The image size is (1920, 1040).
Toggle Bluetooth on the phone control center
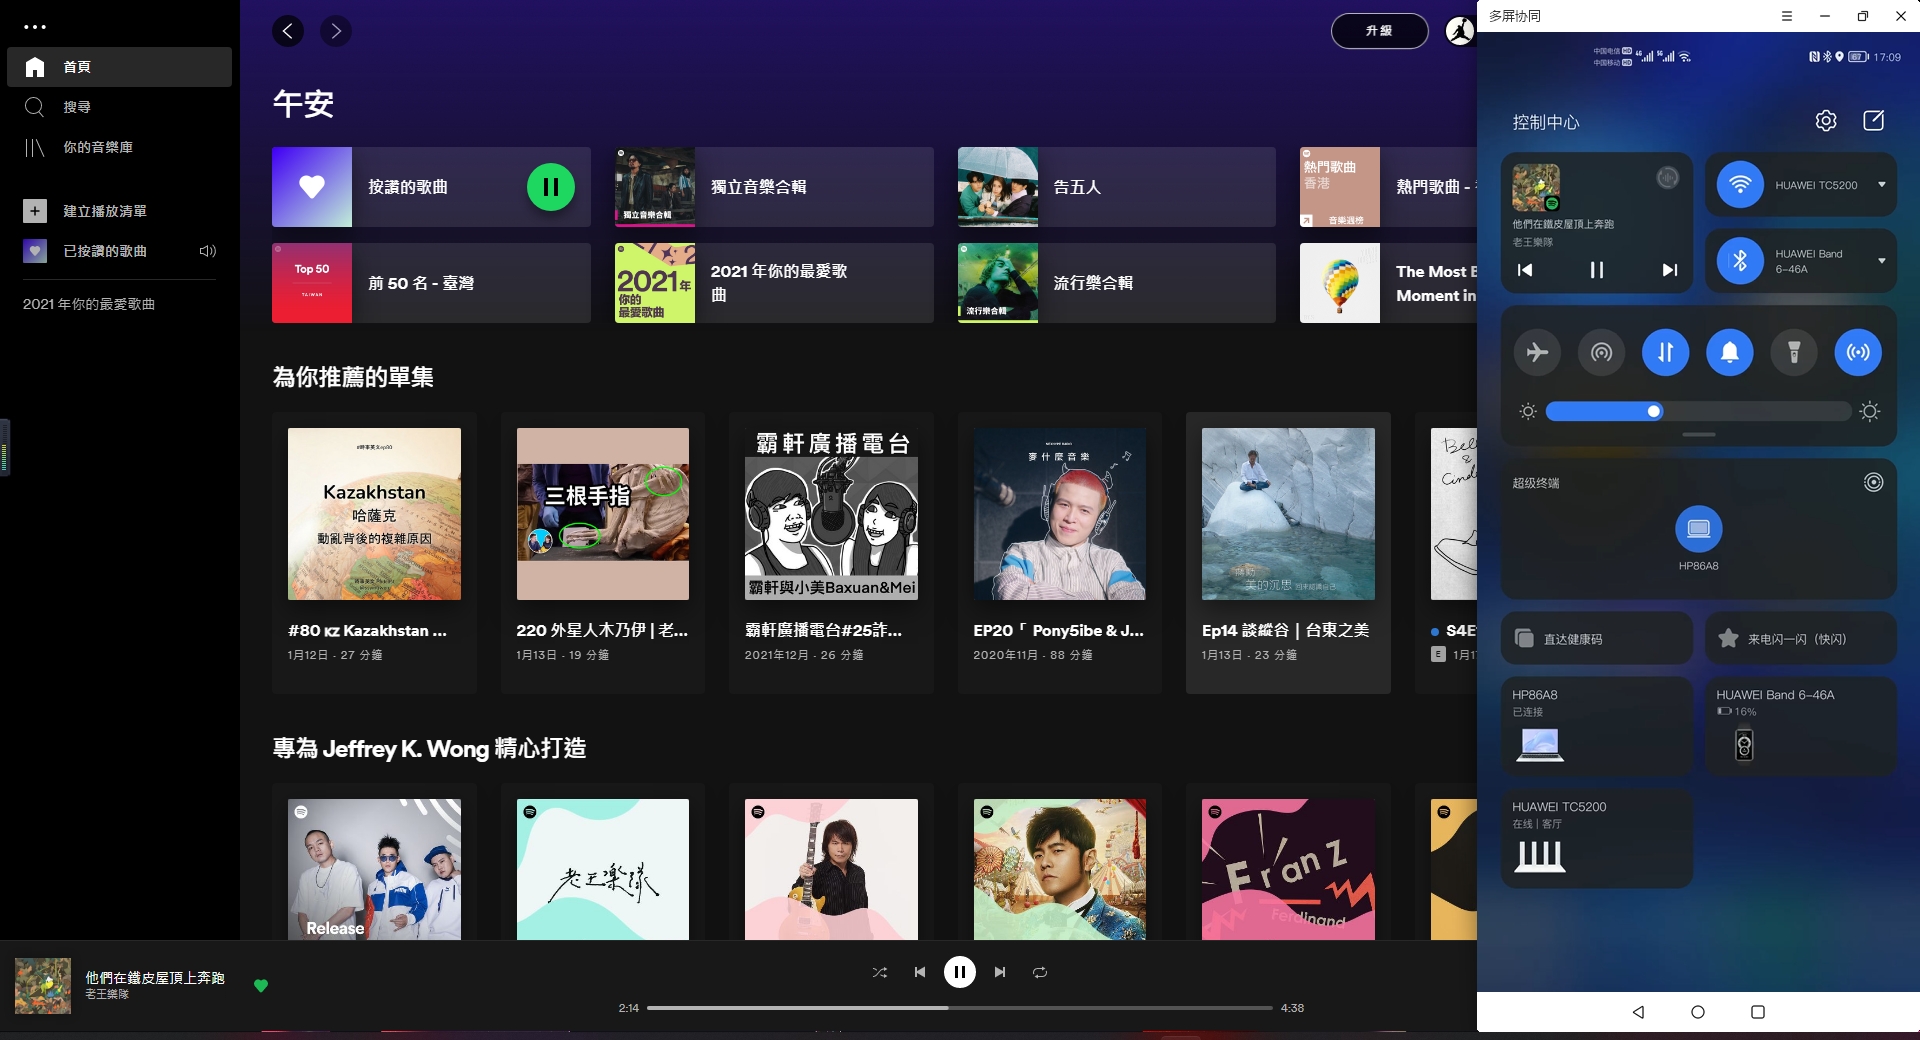[1740, 261]
